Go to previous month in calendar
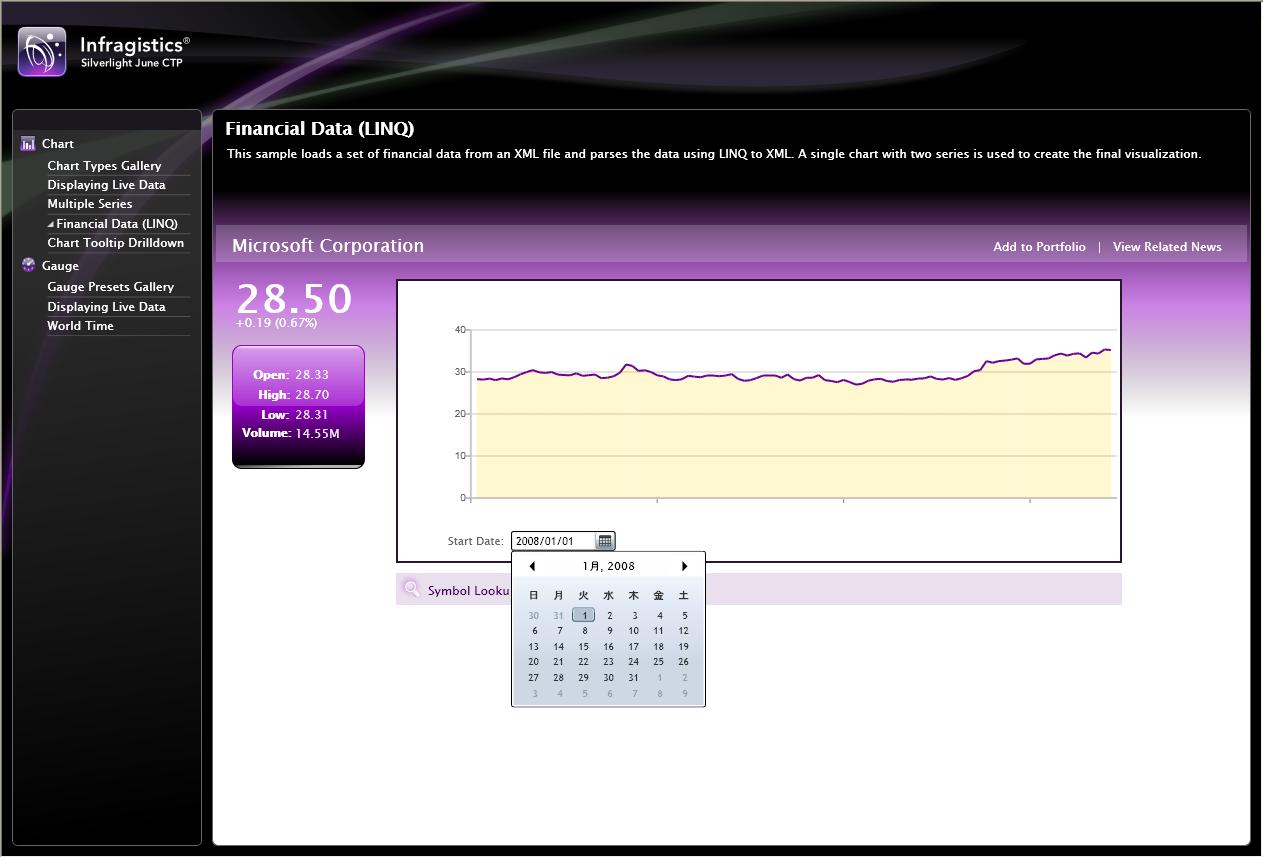1263x860 pixels. tap(532, 566)
